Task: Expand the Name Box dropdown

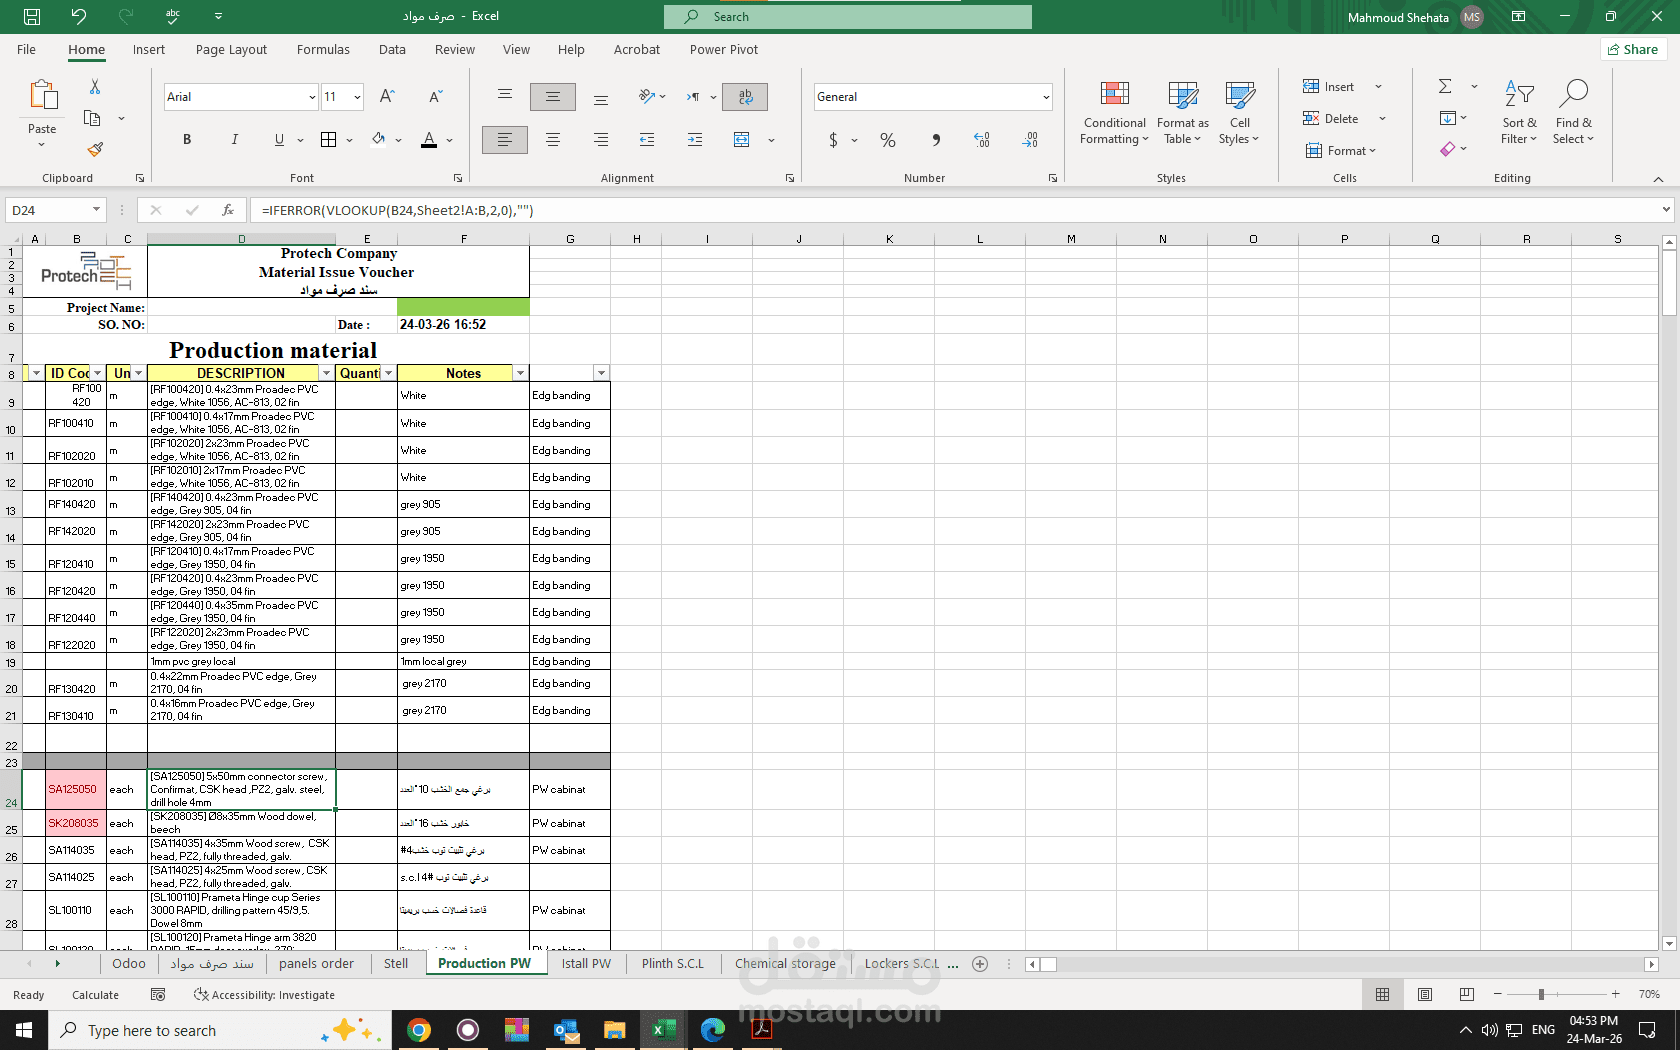Action: tap(96, 210)
